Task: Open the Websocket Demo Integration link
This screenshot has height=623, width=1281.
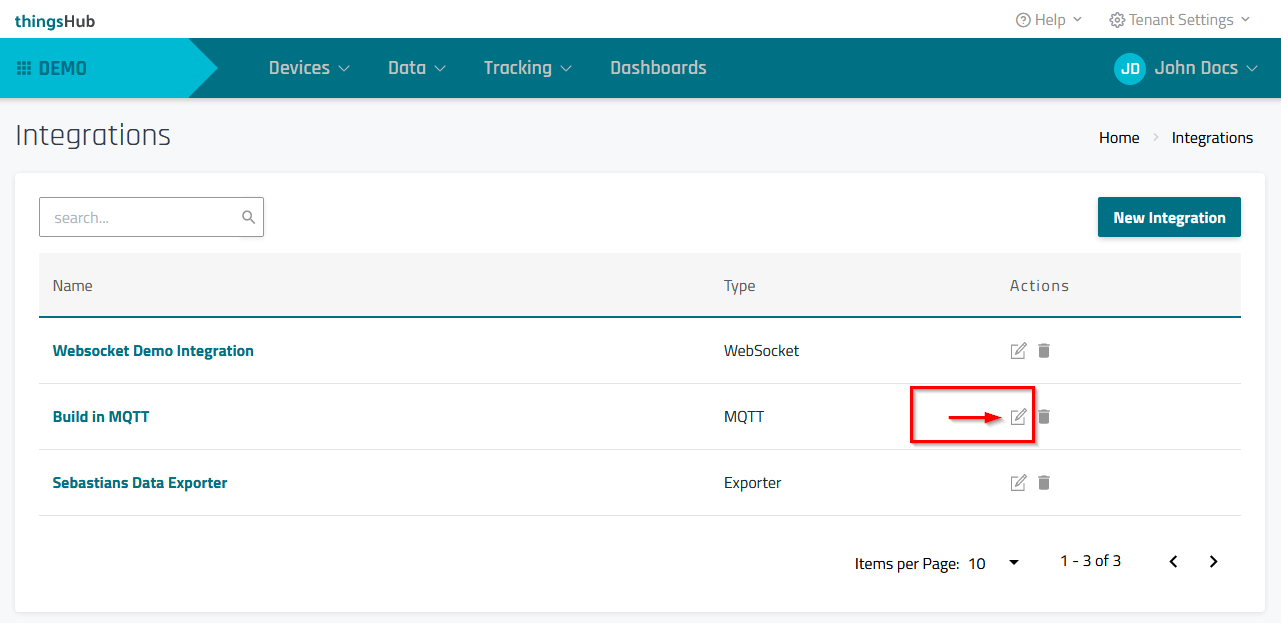Action: pos(153,351)
